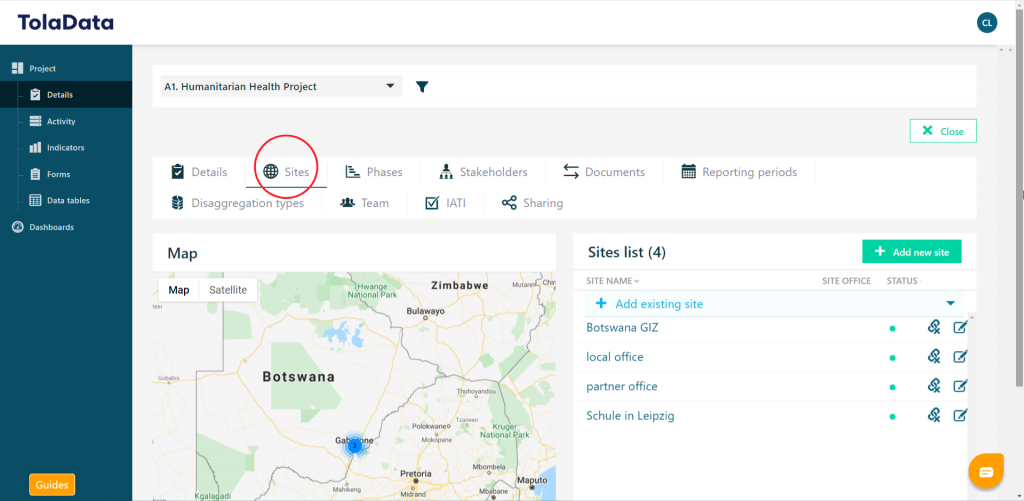Open the orange chat widget
Screen dimensions: 1024x501
click(x=985, y=472)
